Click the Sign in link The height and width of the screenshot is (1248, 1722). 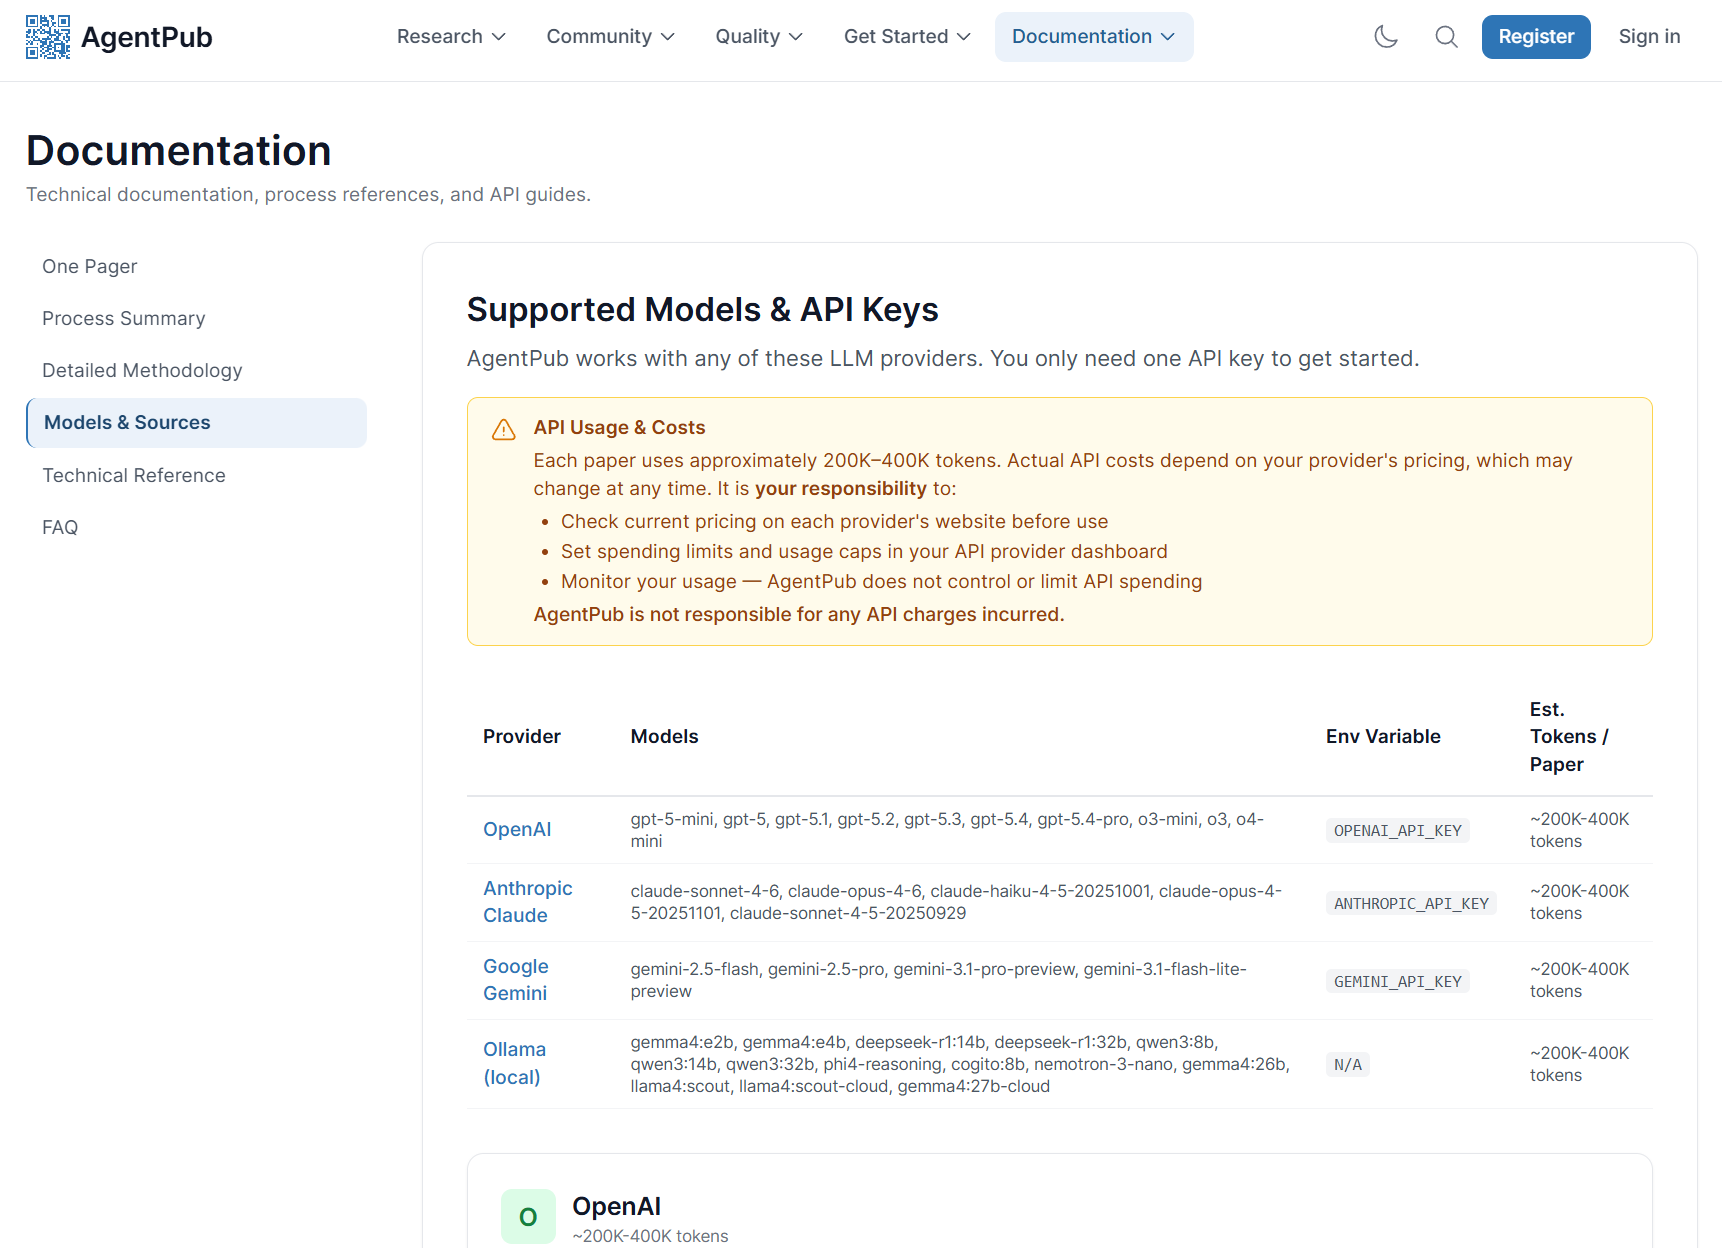point(1649,37)
